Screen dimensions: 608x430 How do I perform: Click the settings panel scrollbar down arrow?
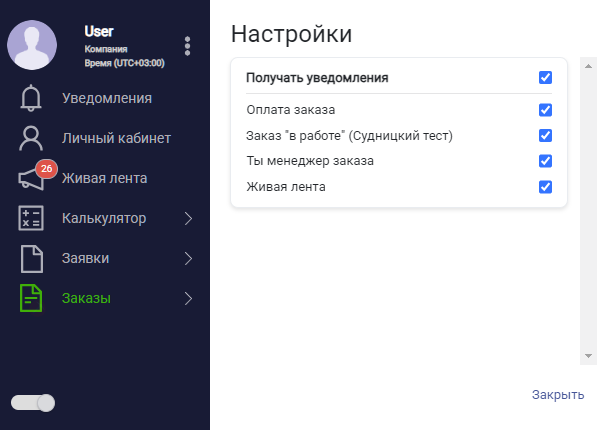tap(590, 356)
